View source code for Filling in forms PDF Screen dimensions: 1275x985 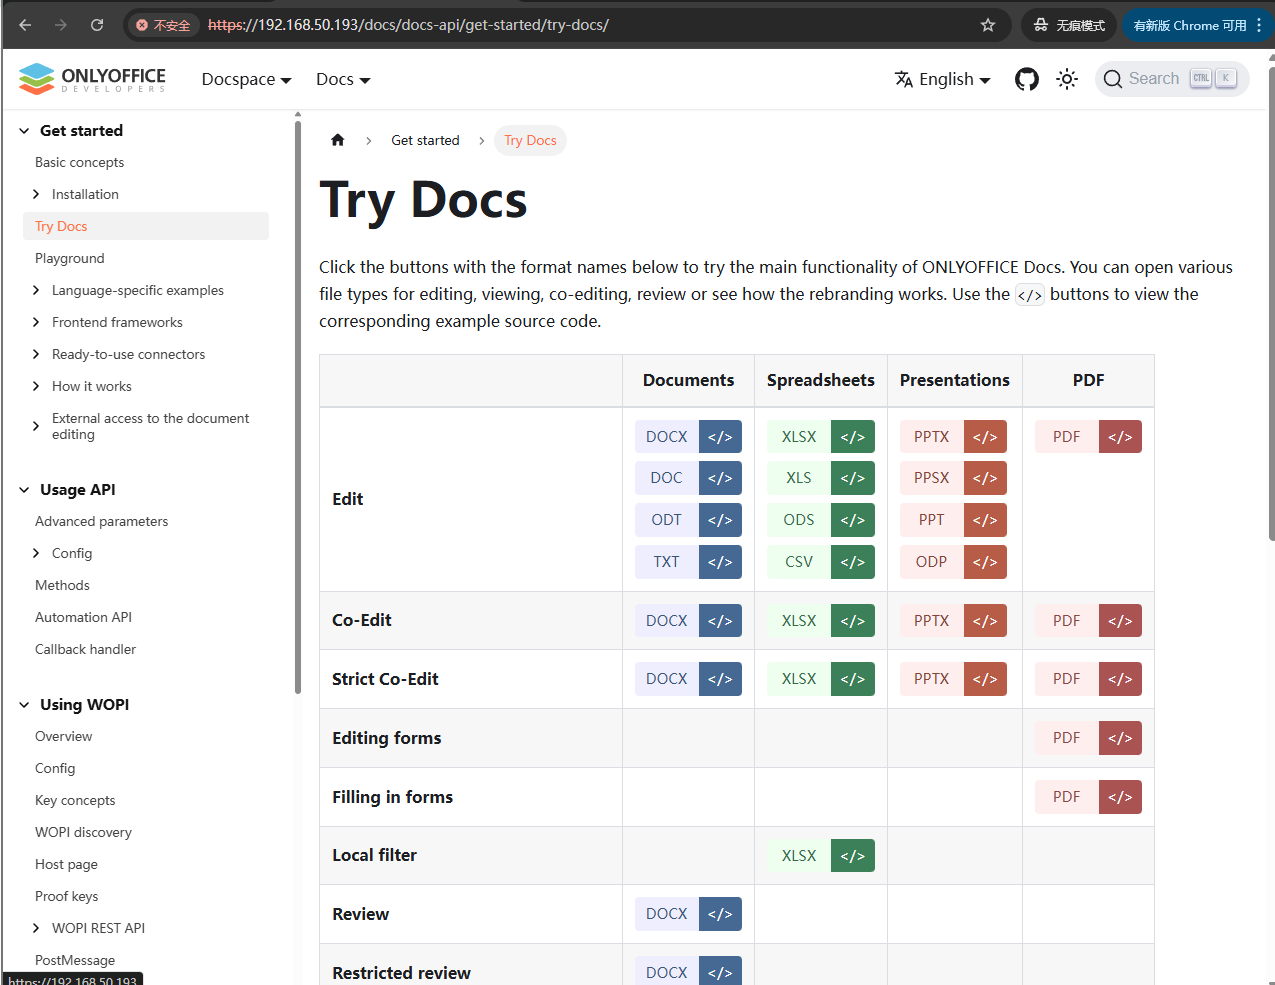coord(1120,797)
